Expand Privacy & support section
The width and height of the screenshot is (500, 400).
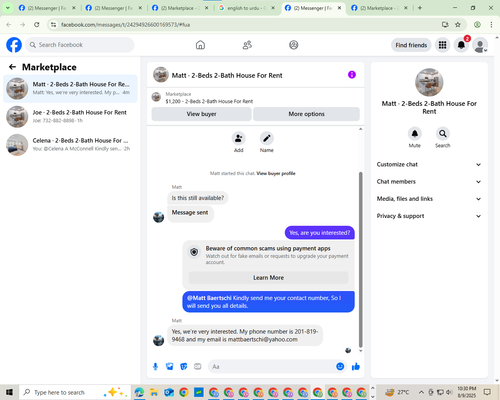coord(429,216)
